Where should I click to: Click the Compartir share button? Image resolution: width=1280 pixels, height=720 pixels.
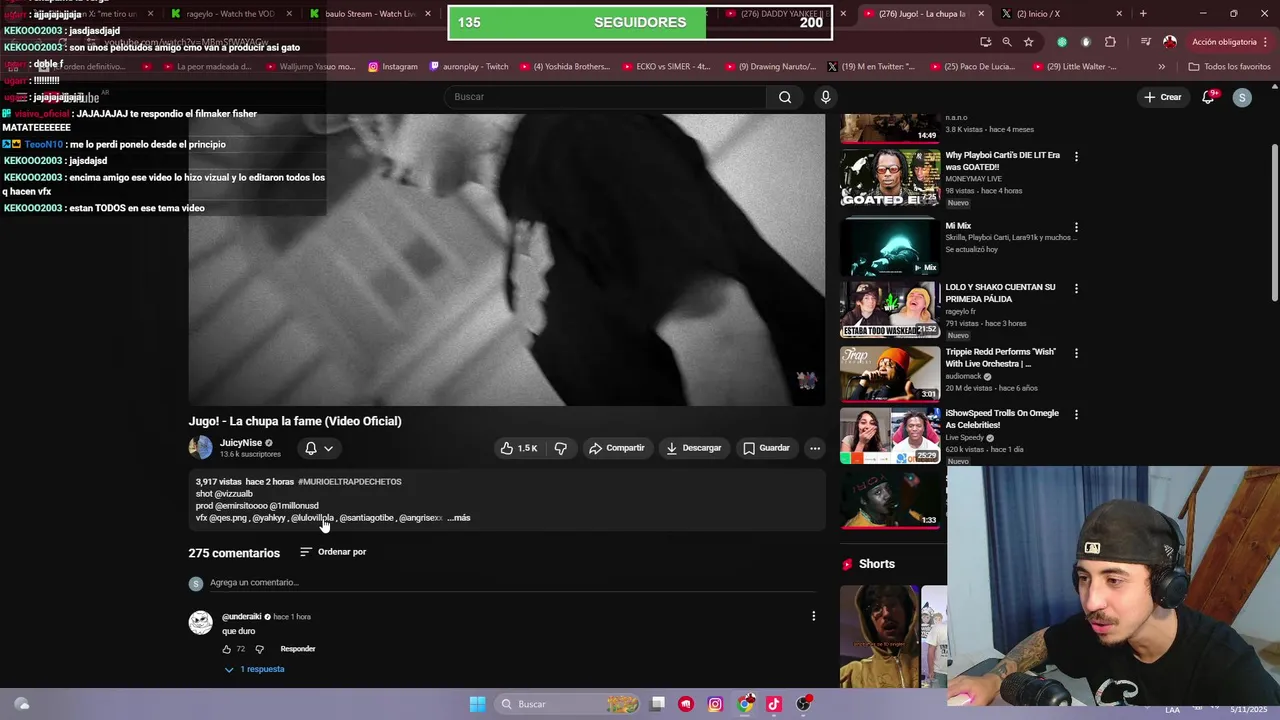[617, 448]
